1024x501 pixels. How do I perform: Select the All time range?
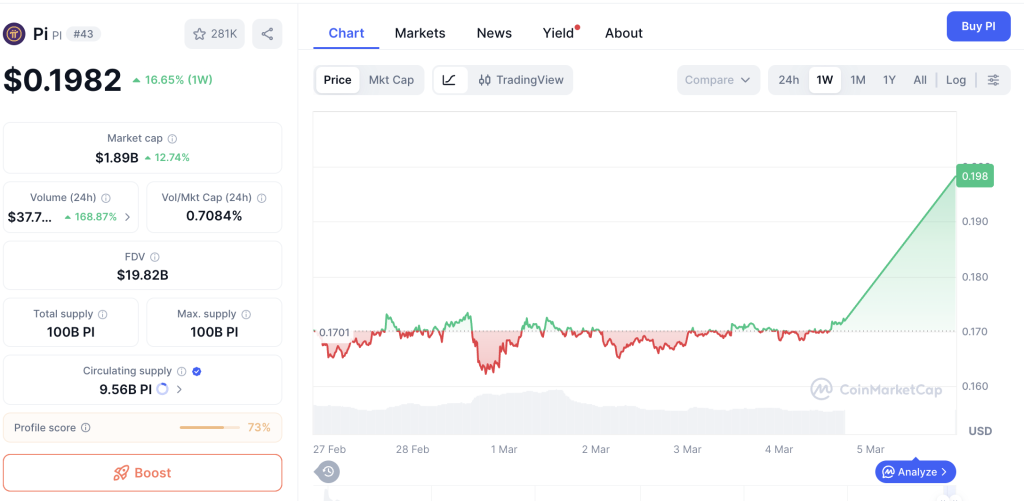(x=920, y=80)
